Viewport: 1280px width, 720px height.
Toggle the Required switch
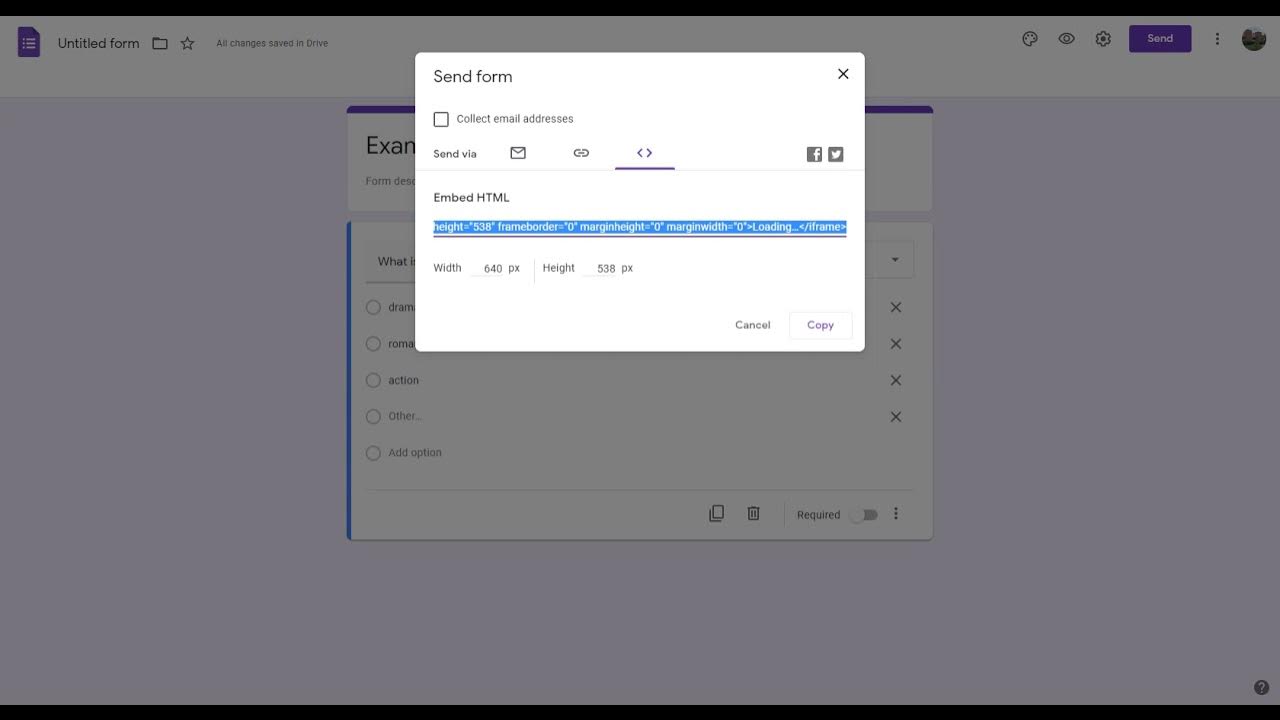click(864, 515)
